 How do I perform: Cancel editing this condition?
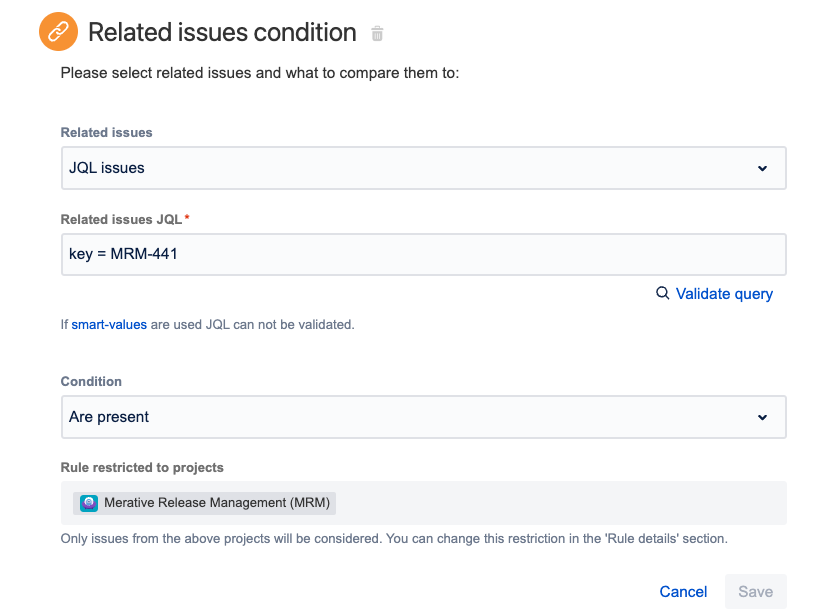pos(683,592)
